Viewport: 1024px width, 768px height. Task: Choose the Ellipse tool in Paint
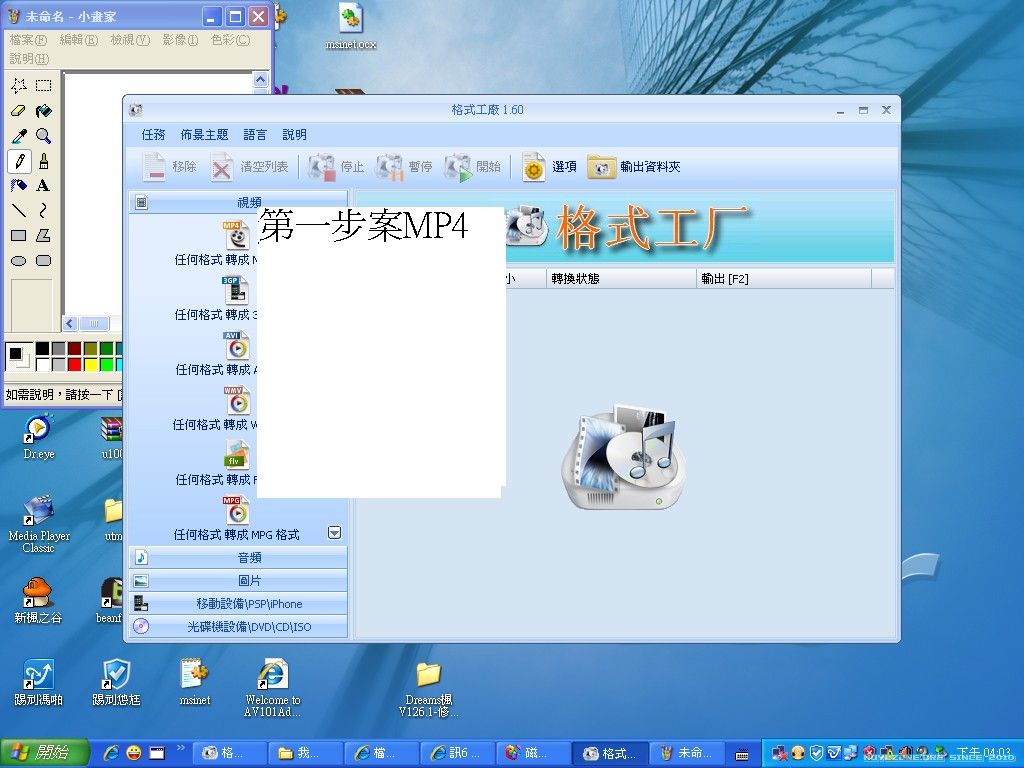[x=19, y=261]
